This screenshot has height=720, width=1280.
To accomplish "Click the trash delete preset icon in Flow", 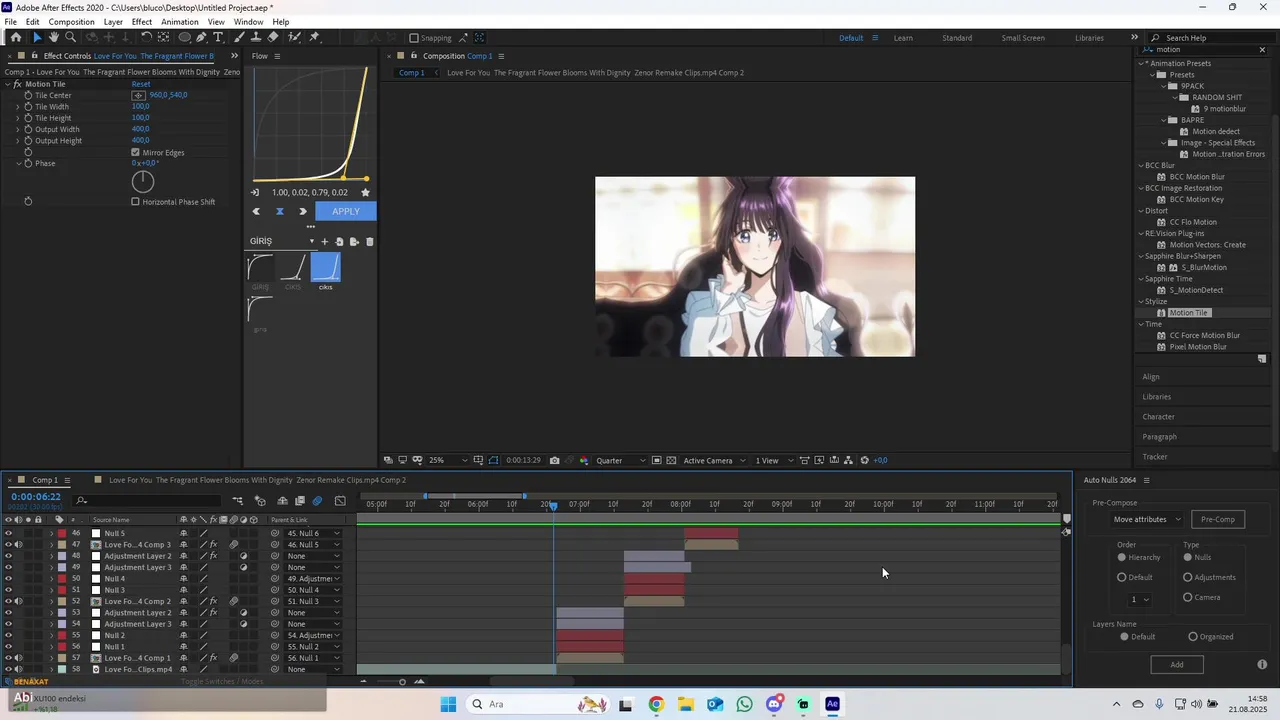I will (x=369, y=241).
